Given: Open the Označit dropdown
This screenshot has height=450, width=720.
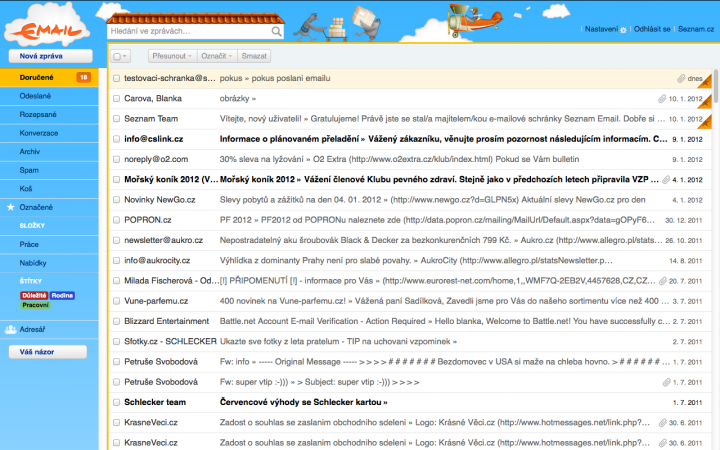Looking at the screenshot, I should tap(217, 56).
